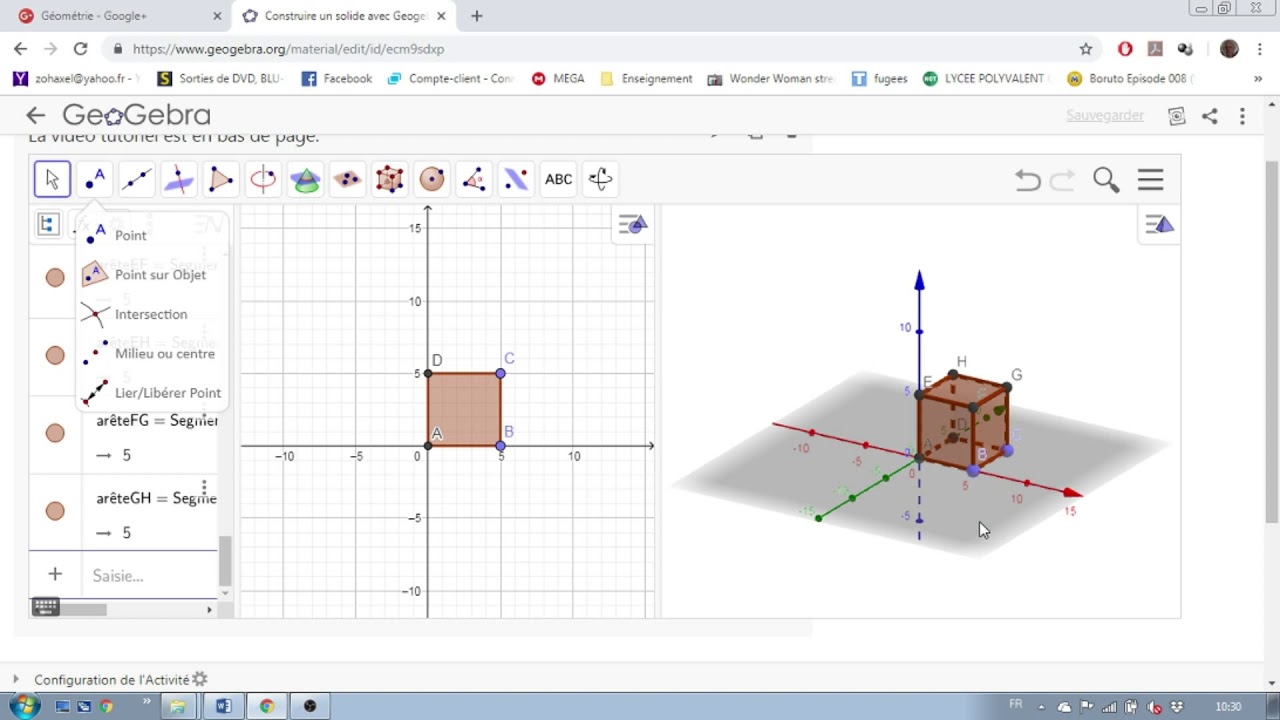Select the Perpendicular line tool
This screenshot has width=1280, height=720.
179,180
